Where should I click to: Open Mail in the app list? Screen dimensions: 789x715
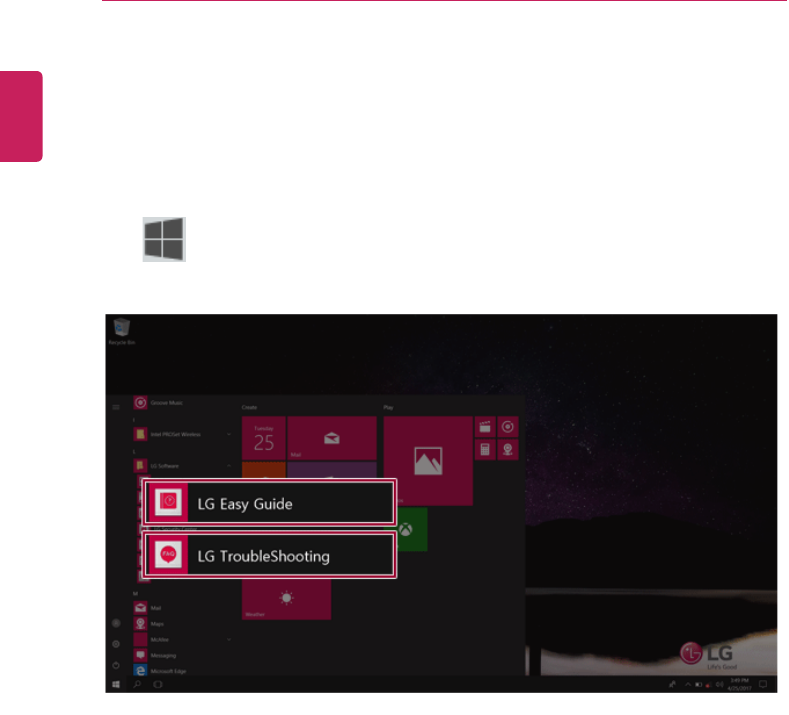pos(148,608)
